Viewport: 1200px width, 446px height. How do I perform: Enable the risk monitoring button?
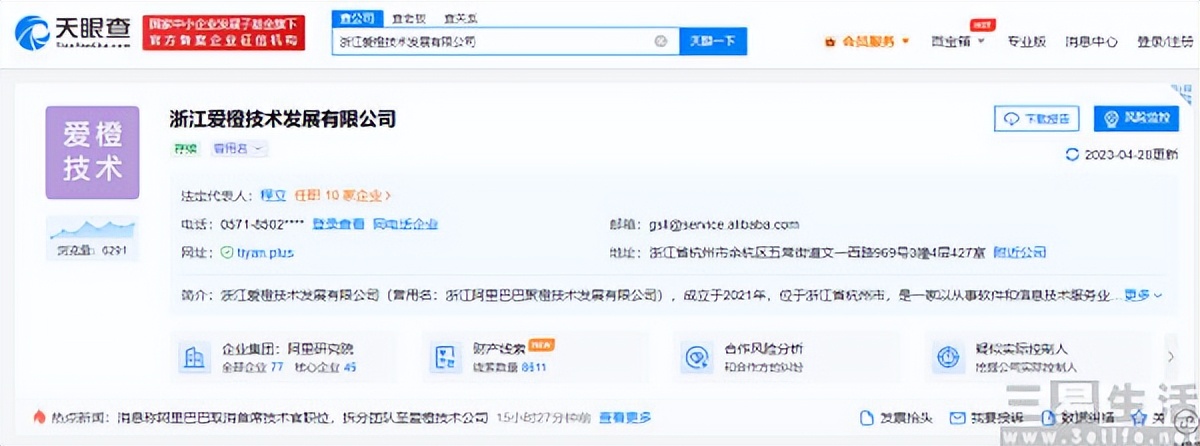1136,118
